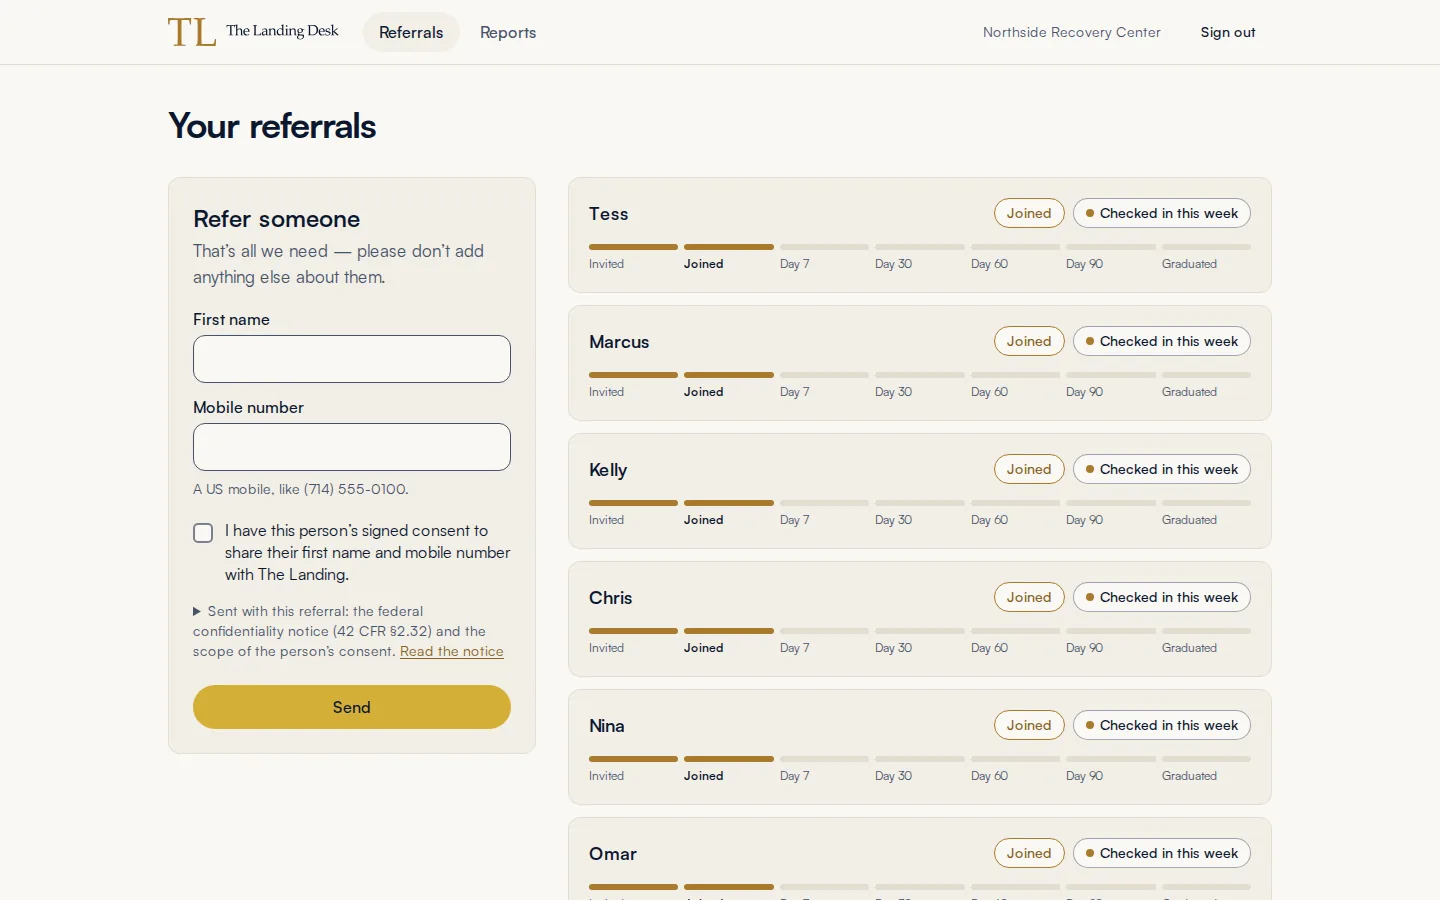Click Omar's Joined status badge

click(x=1029, y=853)
